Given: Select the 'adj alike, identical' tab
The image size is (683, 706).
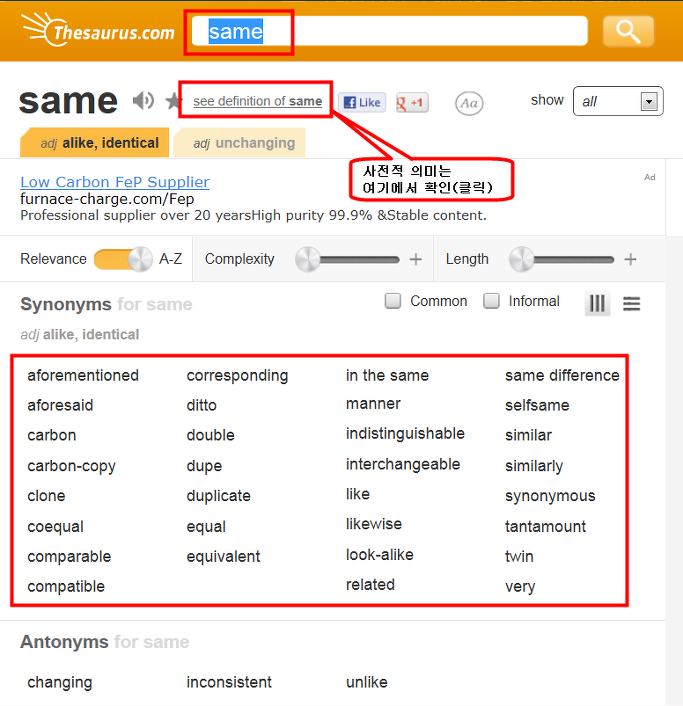Looking at the screenshot, I should click(95, 143).
